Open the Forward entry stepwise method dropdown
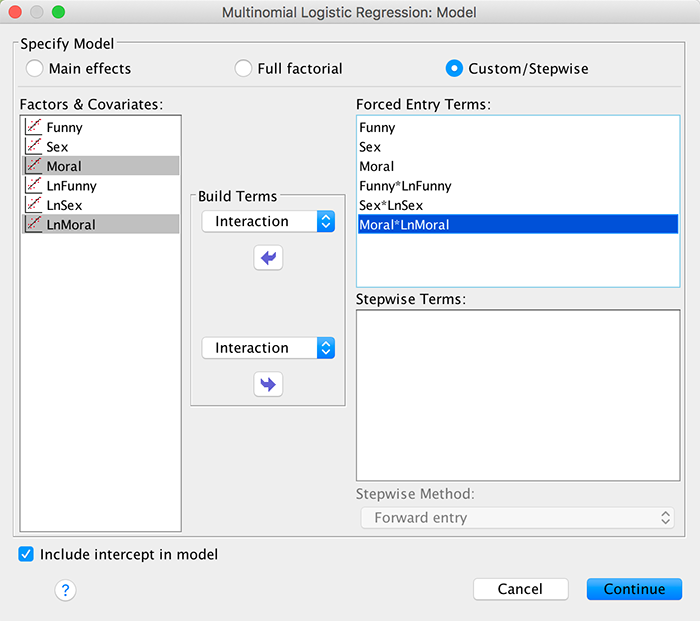The image size is (700, 621). pos(517,518)
